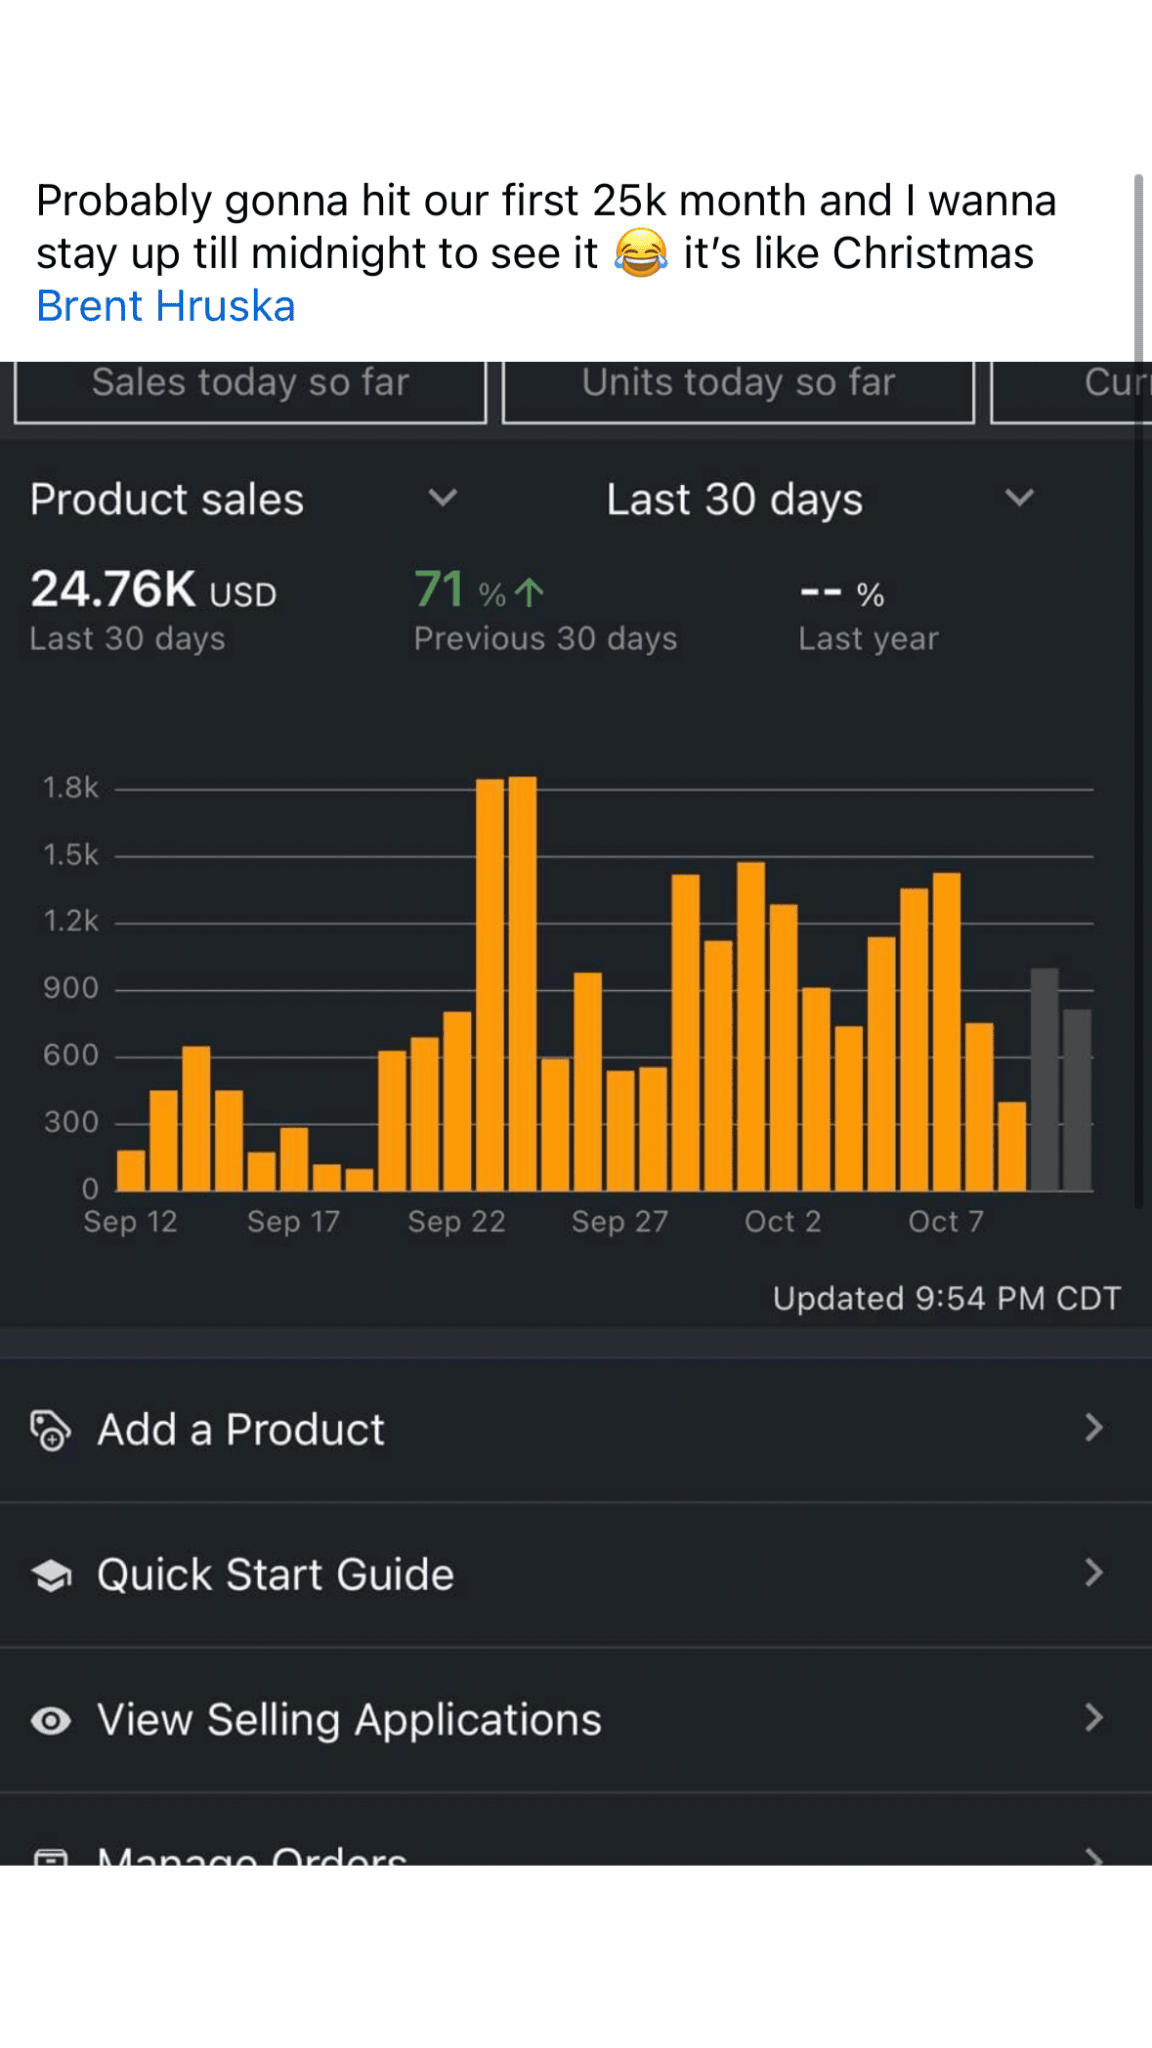Click the first gray bar in the chart

[1044, 1080]
